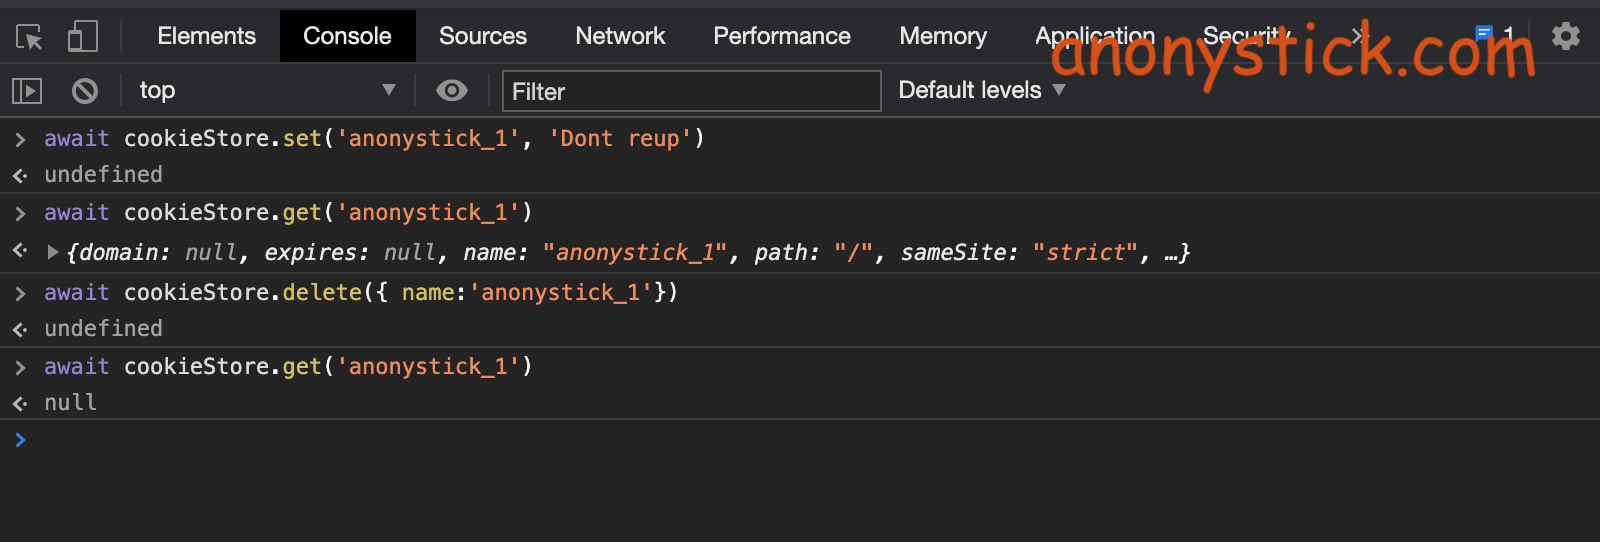Expand the returned cookie object triangle
This screenshot has width=1600, height=542.
53,252
